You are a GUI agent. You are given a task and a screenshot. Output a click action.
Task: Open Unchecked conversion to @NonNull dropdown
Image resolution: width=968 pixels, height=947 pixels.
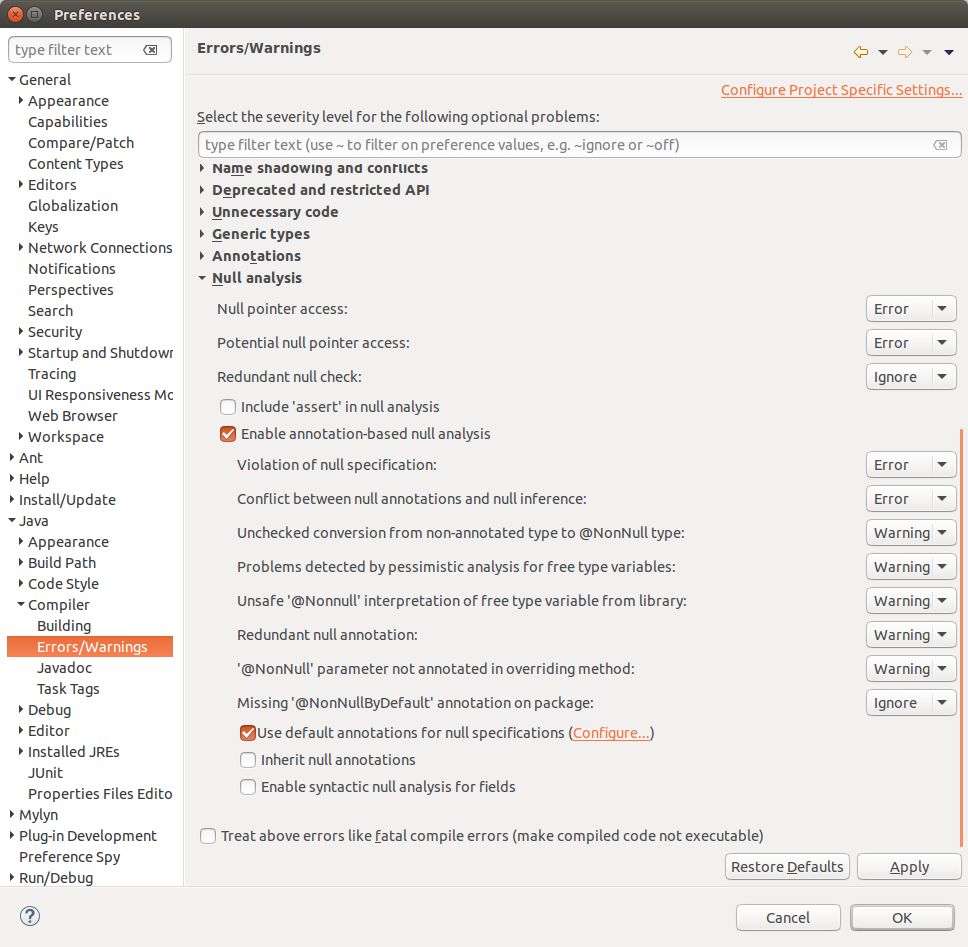pos(911,533)
